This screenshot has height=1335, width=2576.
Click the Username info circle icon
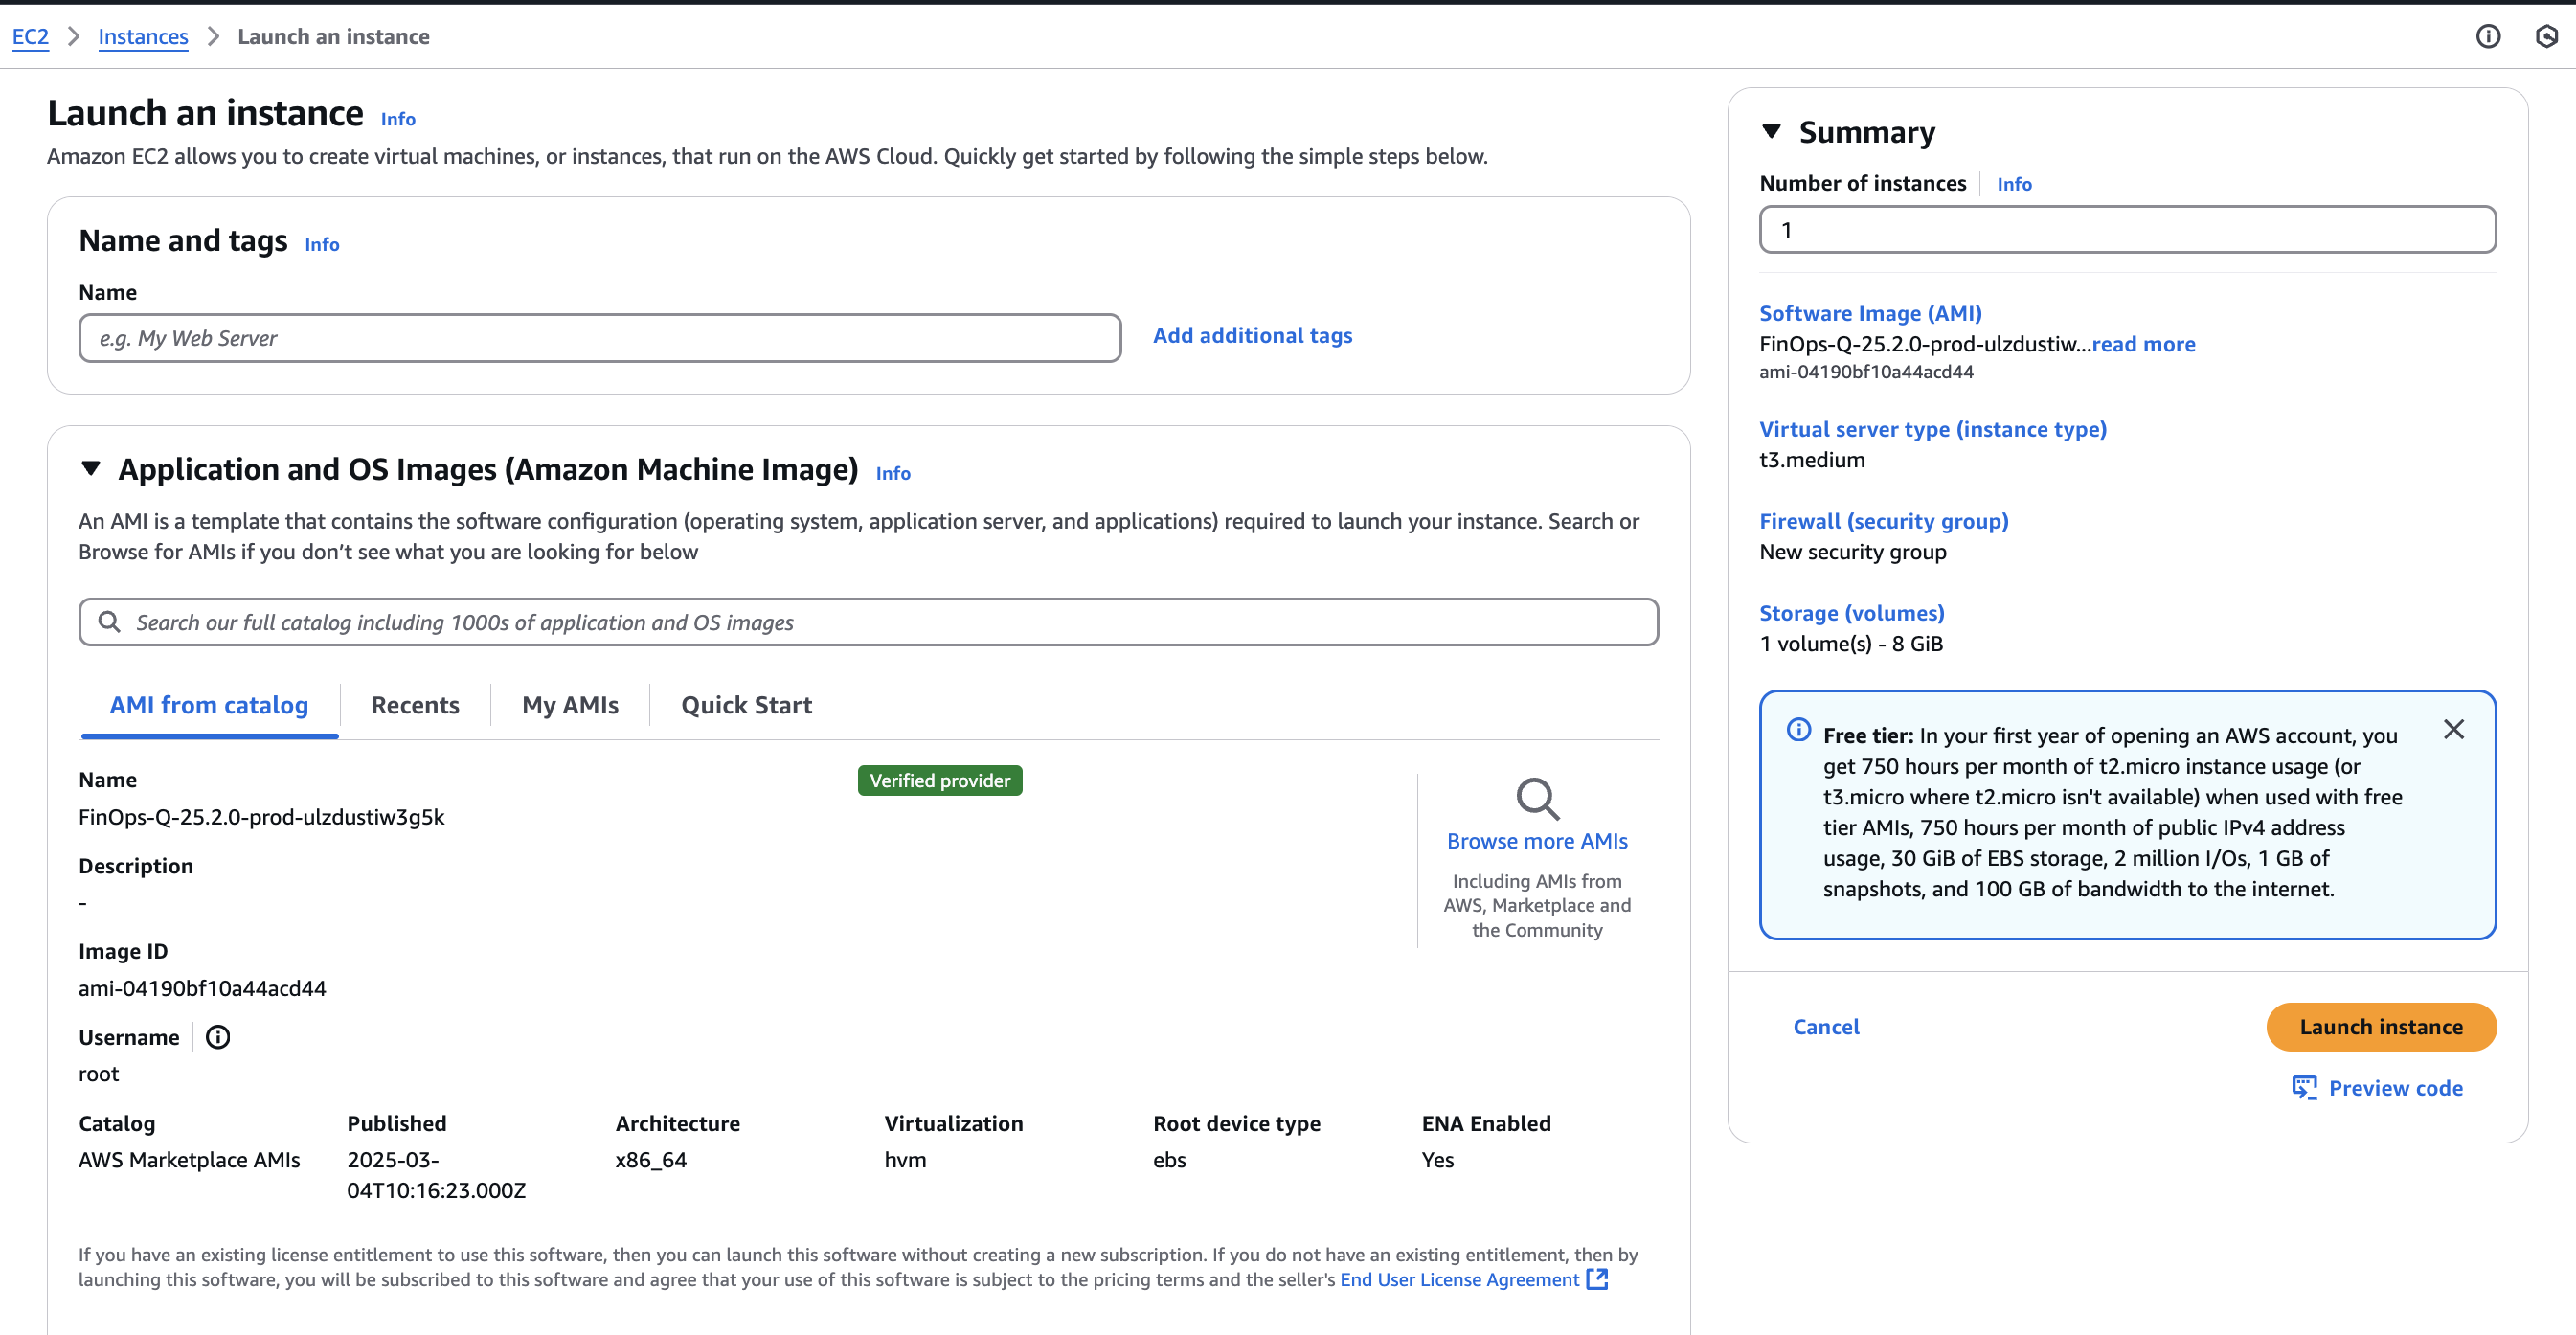point(217,1037)
